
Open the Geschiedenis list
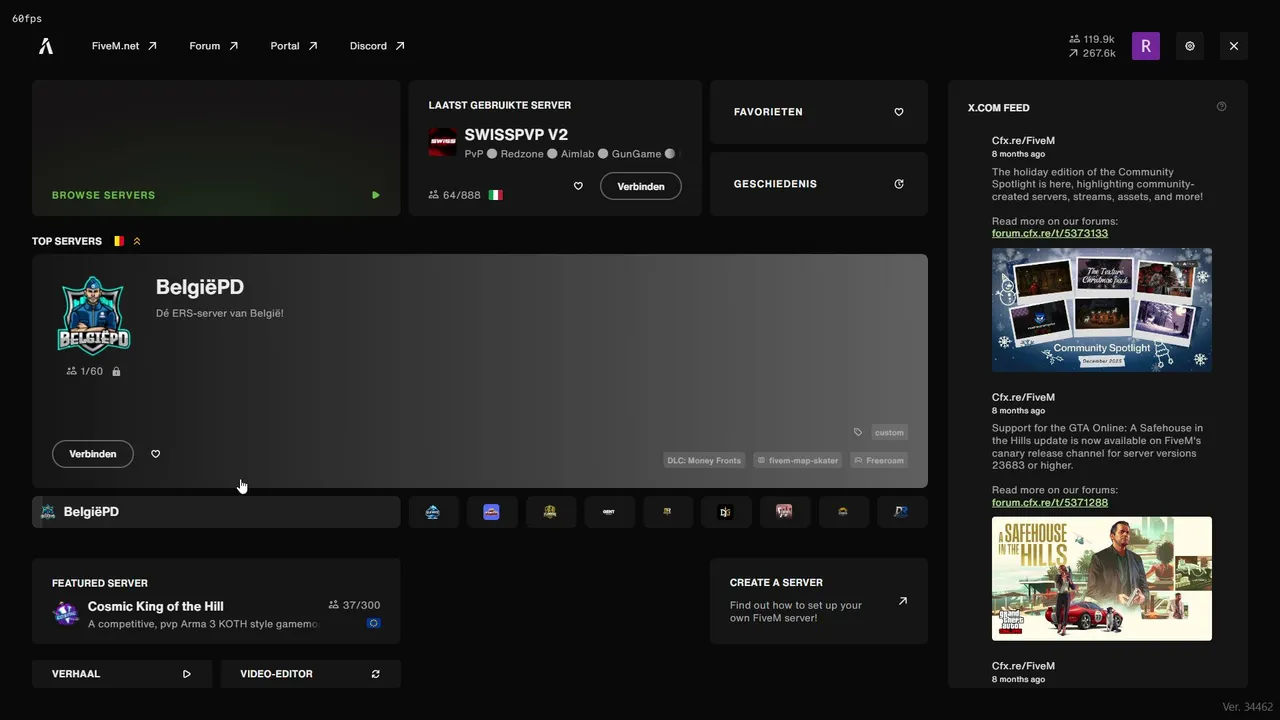click(819, 184)
